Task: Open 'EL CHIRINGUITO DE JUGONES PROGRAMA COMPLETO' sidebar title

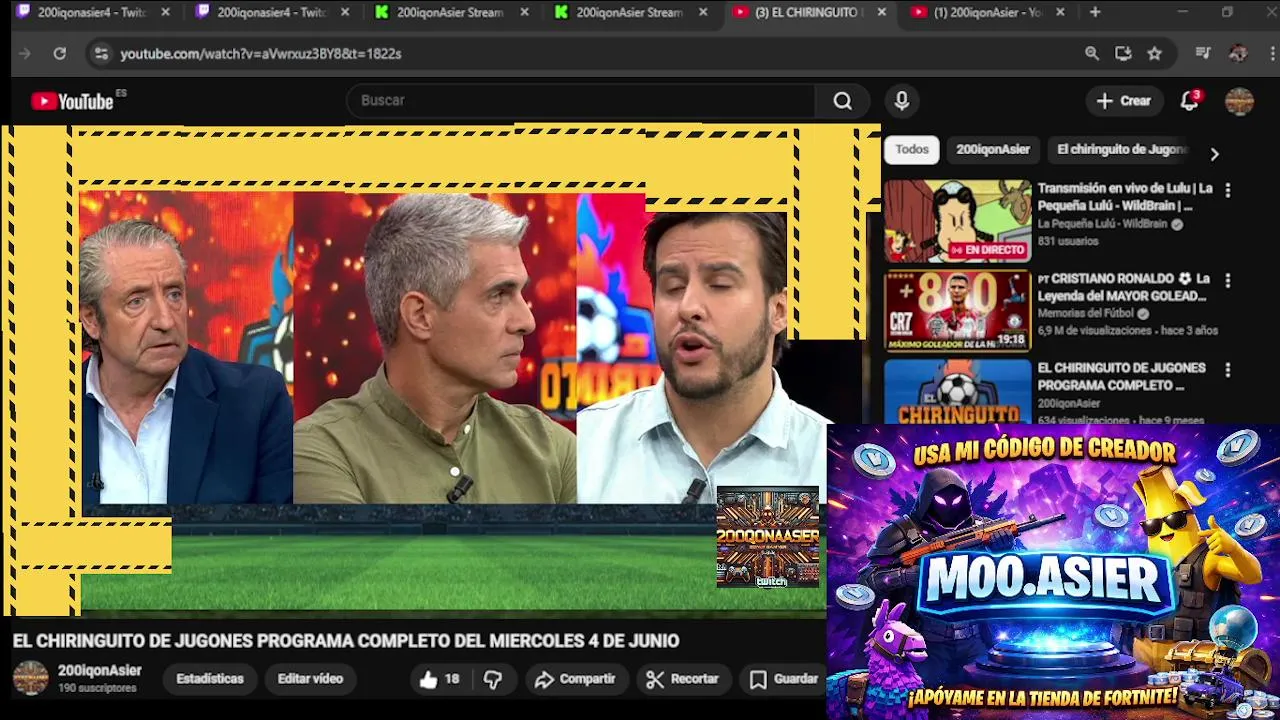Action: [1121, 376]
